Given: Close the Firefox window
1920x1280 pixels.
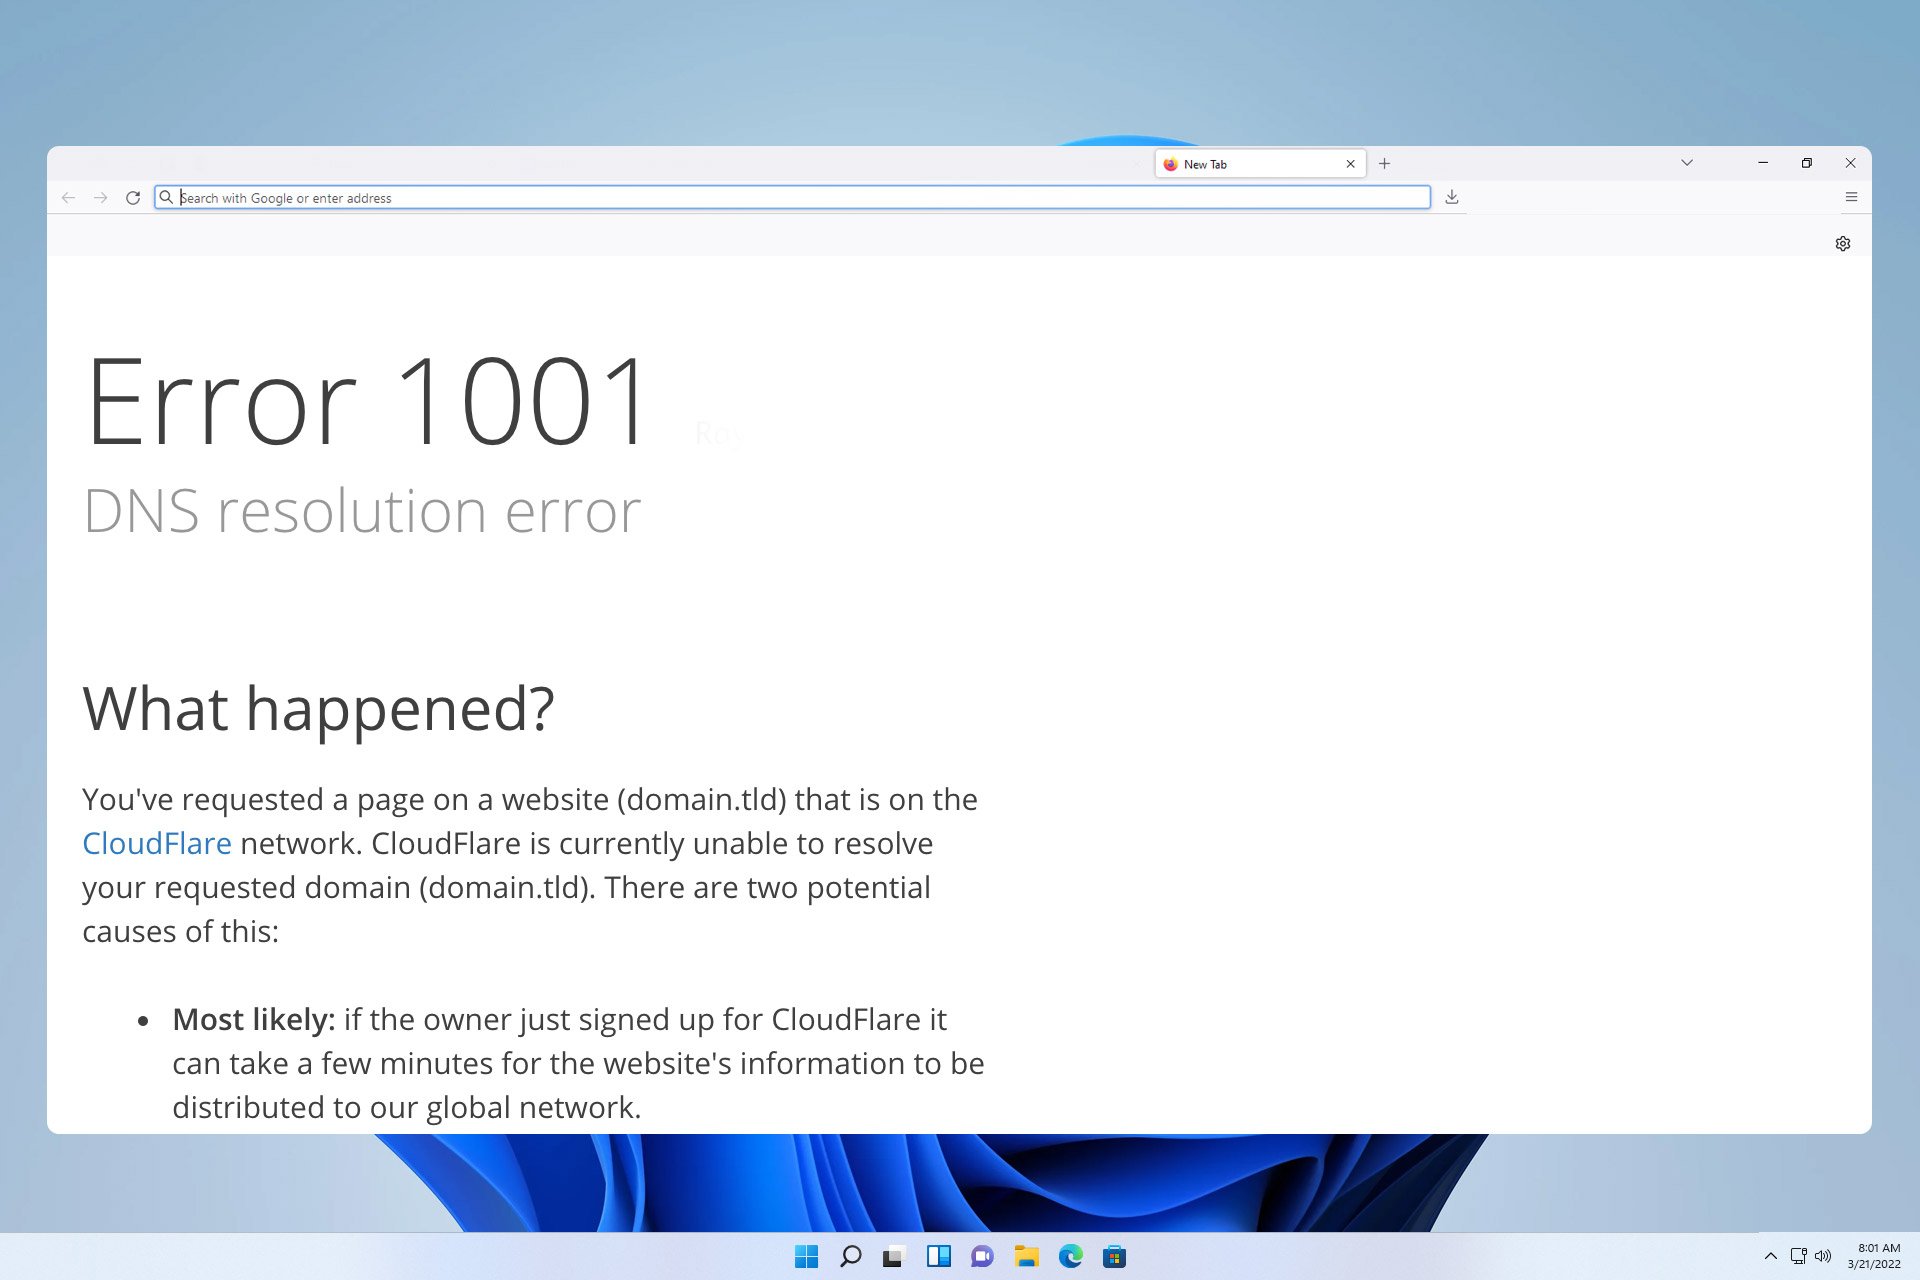Looking at the screenshot, I should [1850, 163].
